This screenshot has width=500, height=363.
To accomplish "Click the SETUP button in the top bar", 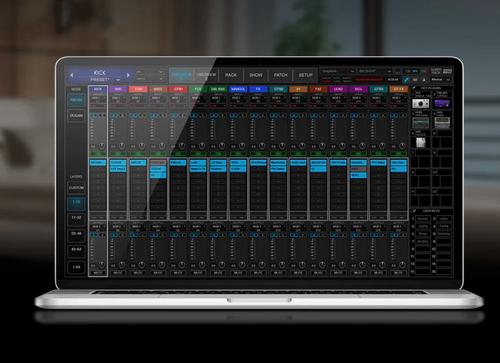I will 305,75.
